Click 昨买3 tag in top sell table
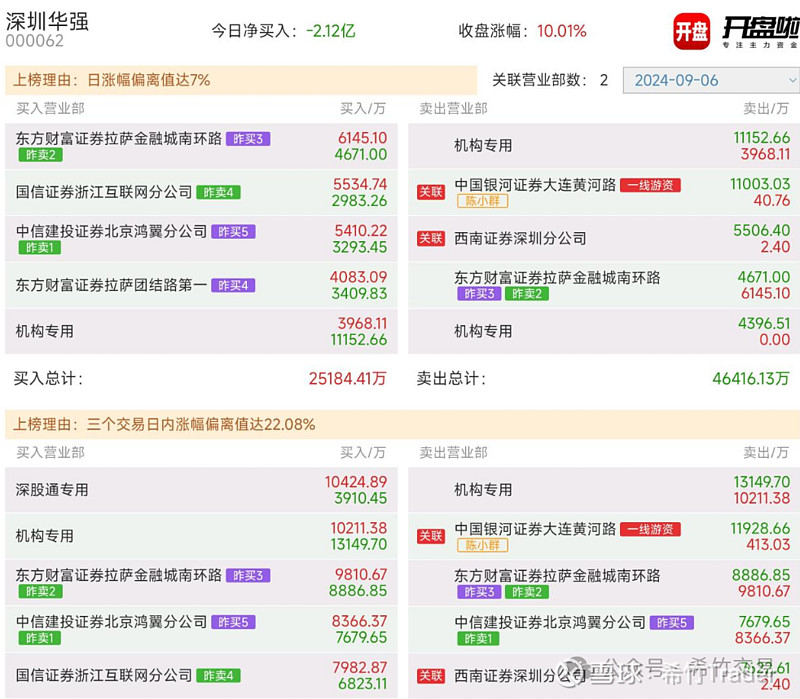800x699 pixels. click(x=479, y=294)
